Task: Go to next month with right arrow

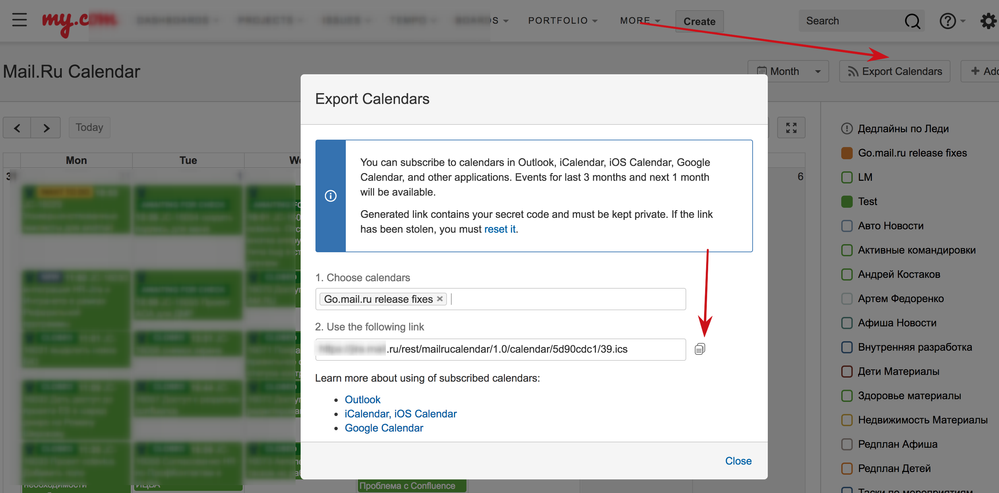Action: coord(46,127)
